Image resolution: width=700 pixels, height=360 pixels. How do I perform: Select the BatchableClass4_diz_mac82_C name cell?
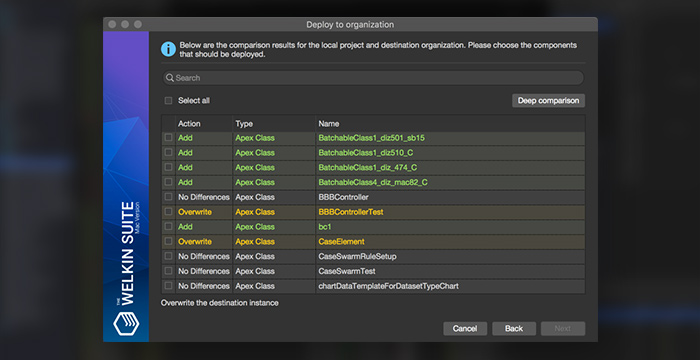(450, 182)
